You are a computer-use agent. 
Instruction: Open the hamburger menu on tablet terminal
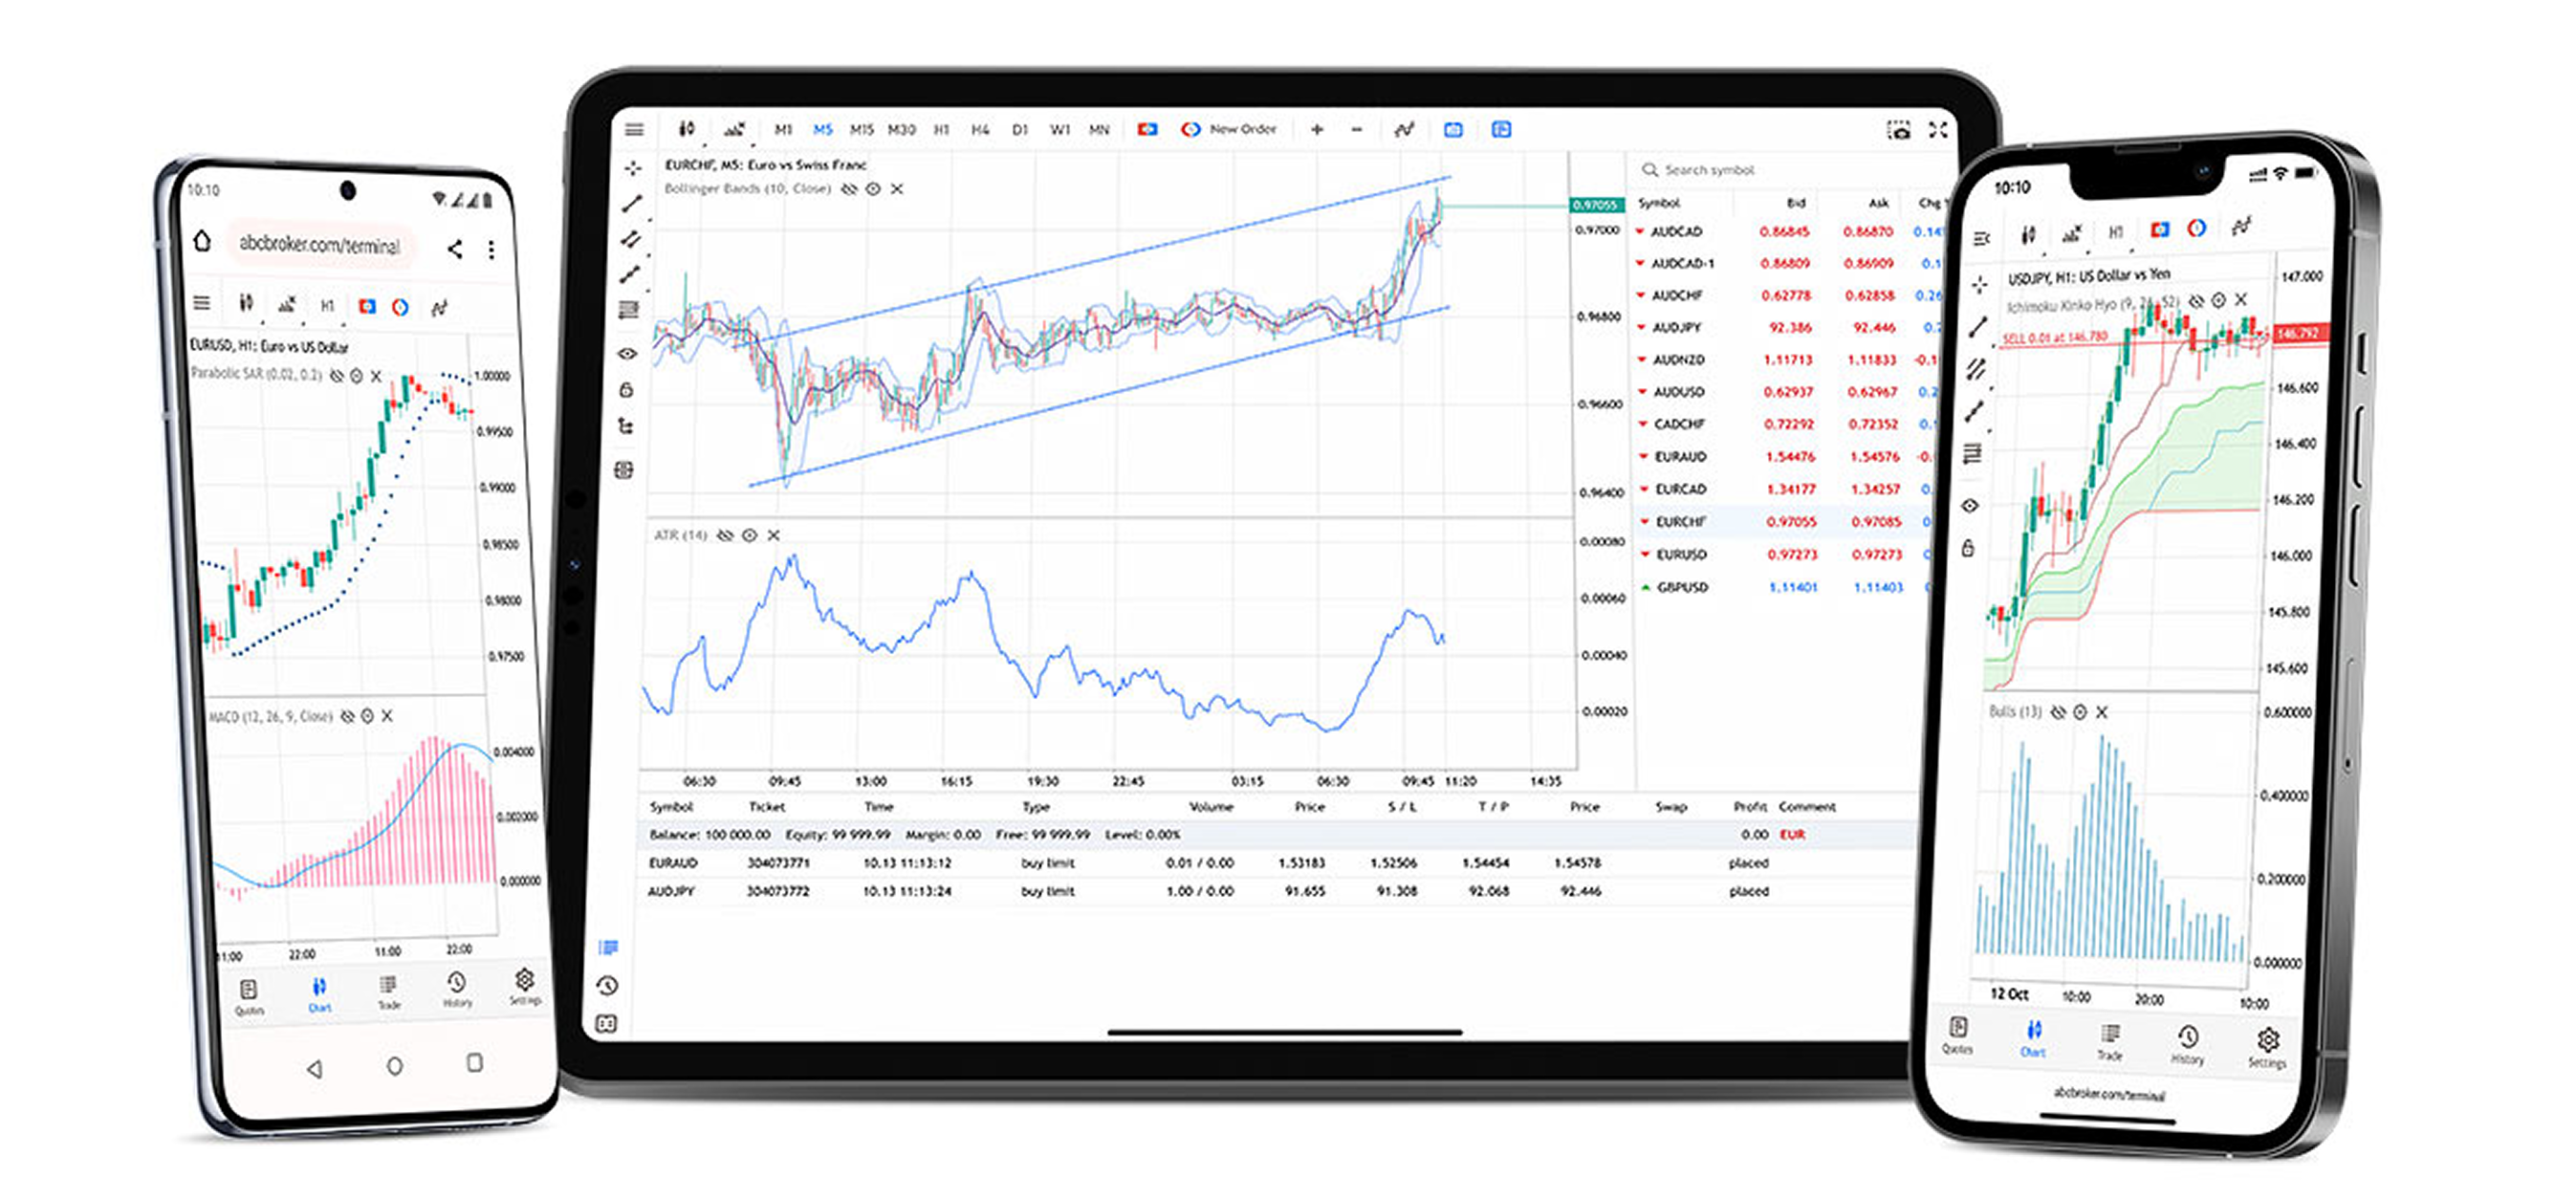[x=634, y=129]
